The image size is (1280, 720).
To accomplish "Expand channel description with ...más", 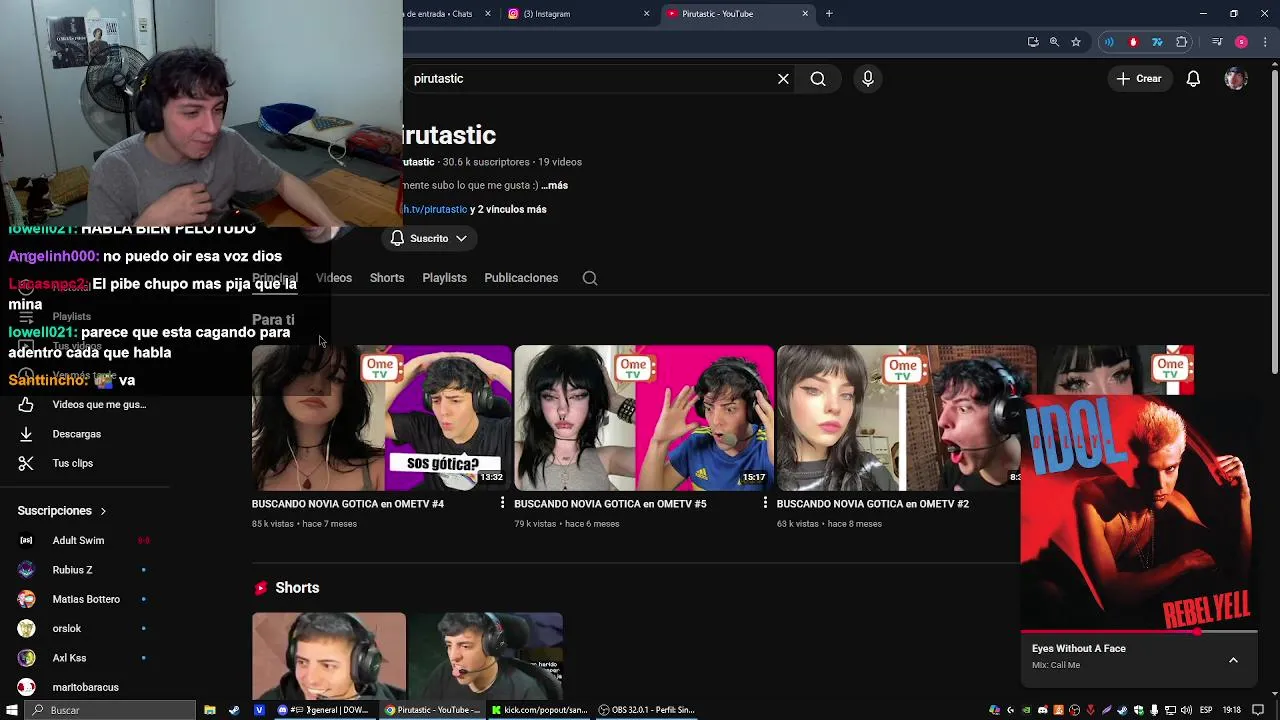I will pos(554,186).
